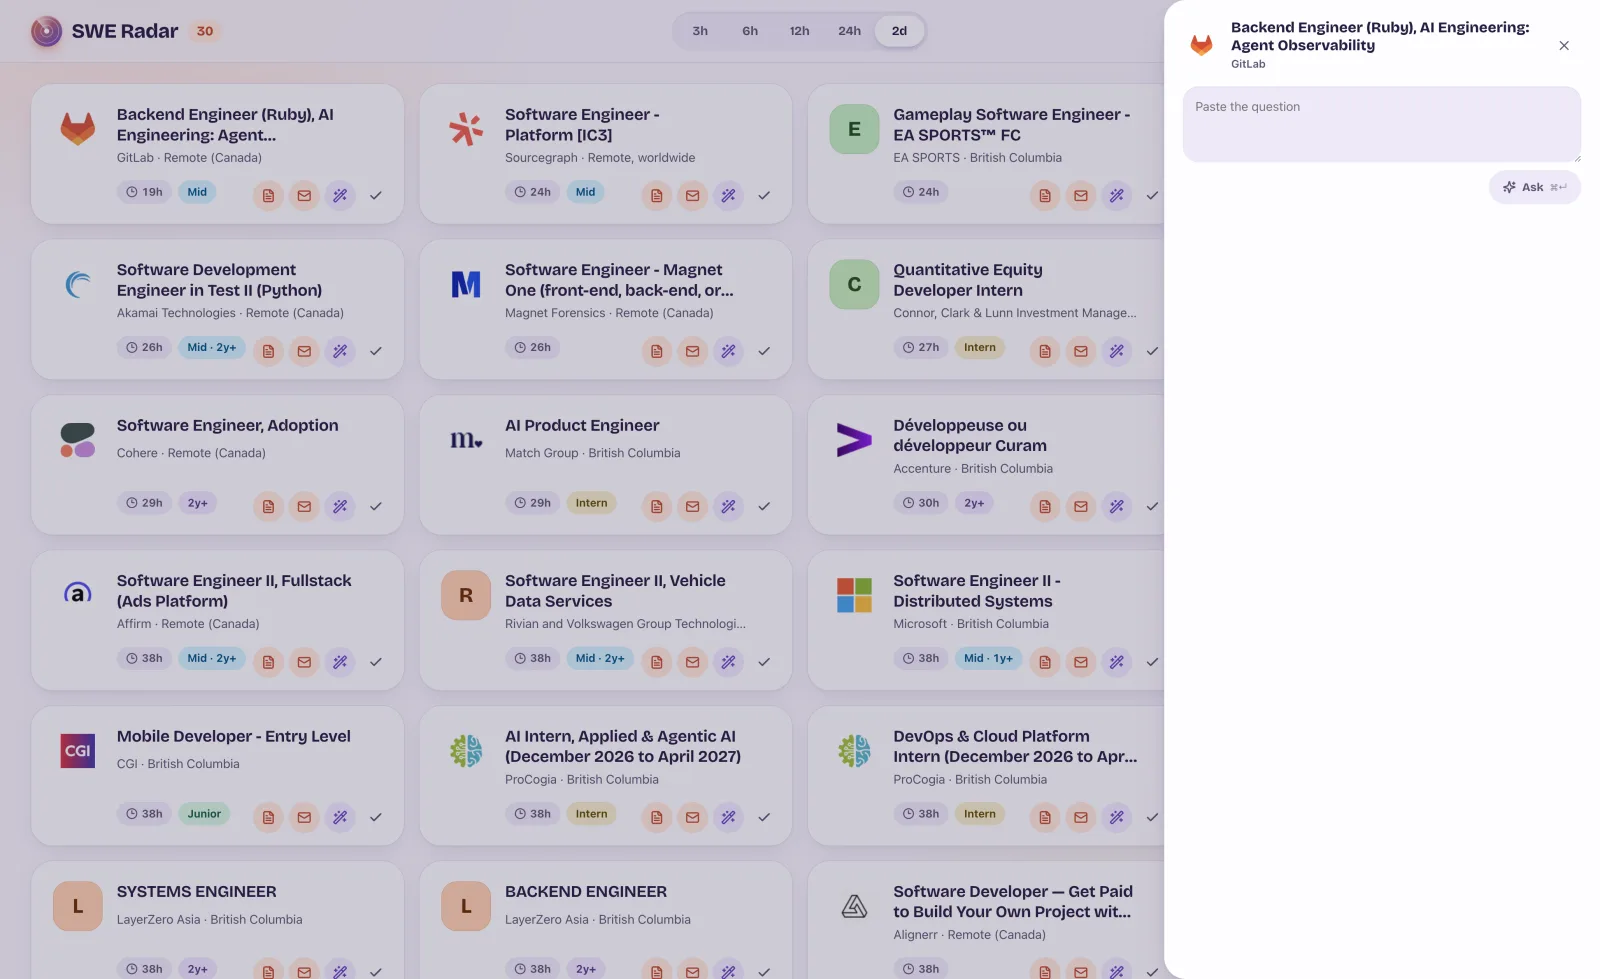The height and width of the screenshot is (979, 1600).
Task: Click the 'Mid · 1y+' badge on Microsoft card
Action: click(x=988, y=658)
